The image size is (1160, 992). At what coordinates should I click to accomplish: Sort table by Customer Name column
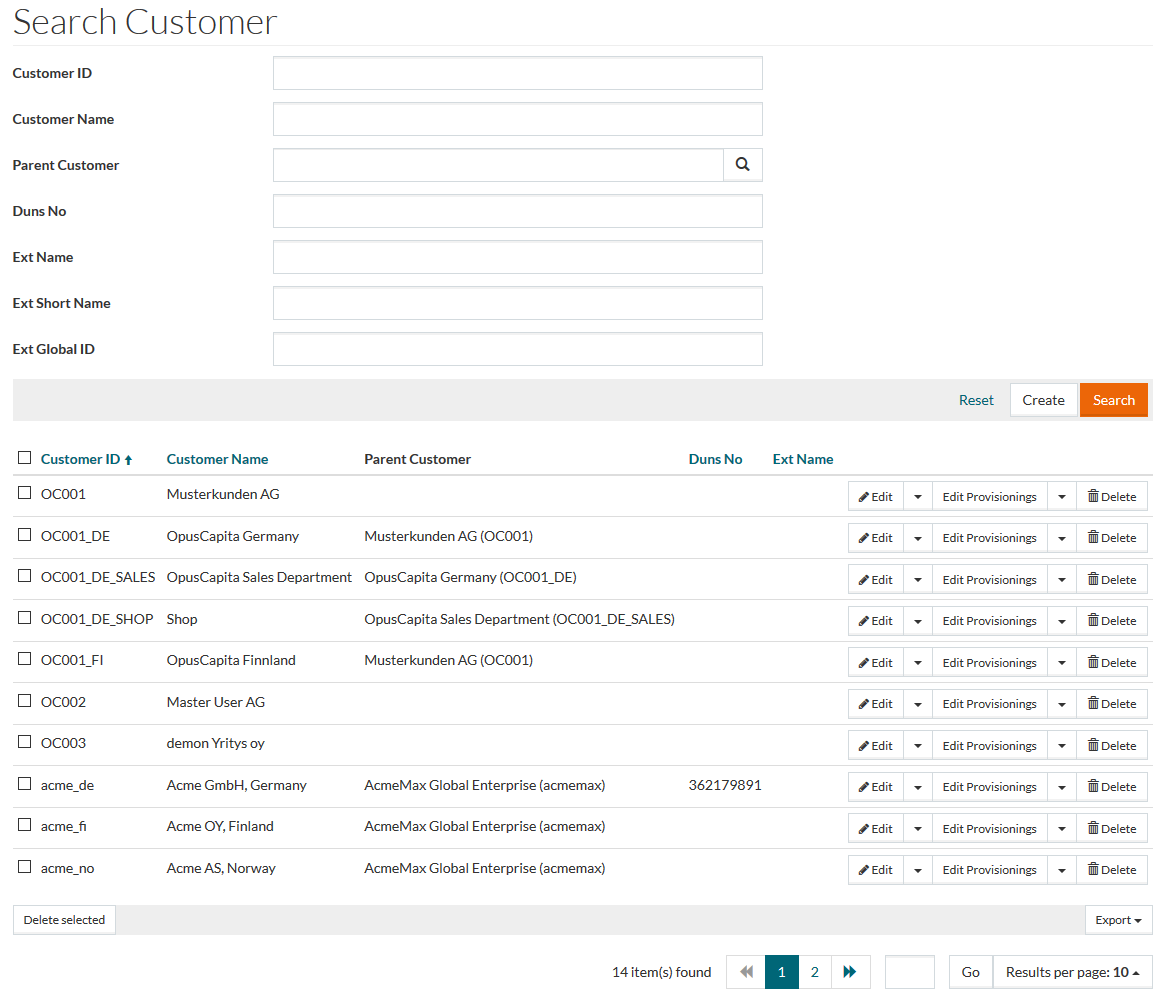tap(217, 459)
